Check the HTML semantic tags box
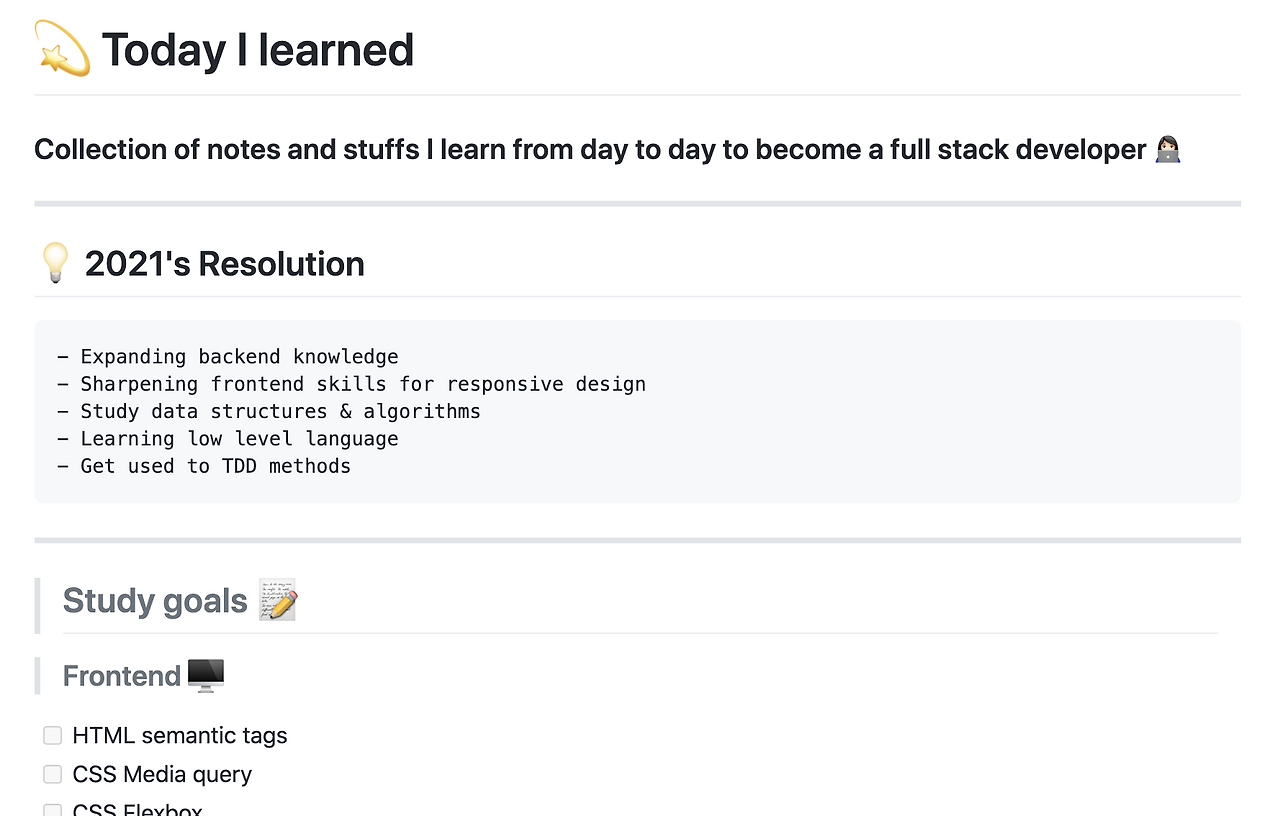Image resolution: width=1280 pixels, height=816 pixels. 53,736
